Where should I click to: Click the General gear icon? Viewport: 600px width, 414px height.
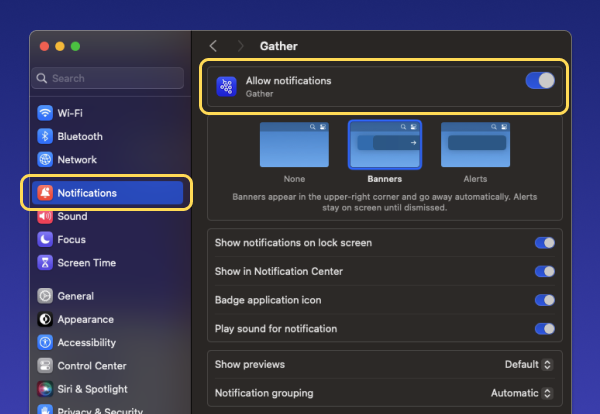45,296
